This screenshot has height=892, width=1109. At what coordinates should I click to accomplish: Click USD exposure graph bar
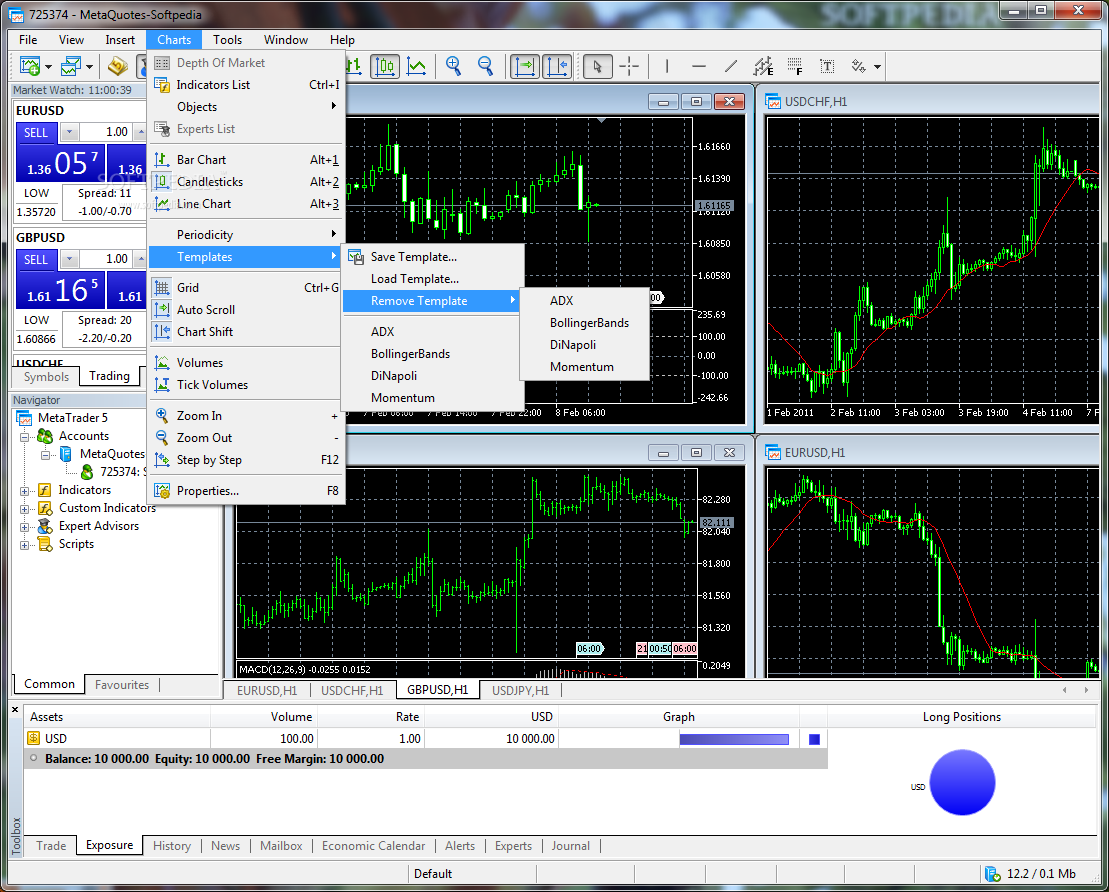tap(734, 739)
